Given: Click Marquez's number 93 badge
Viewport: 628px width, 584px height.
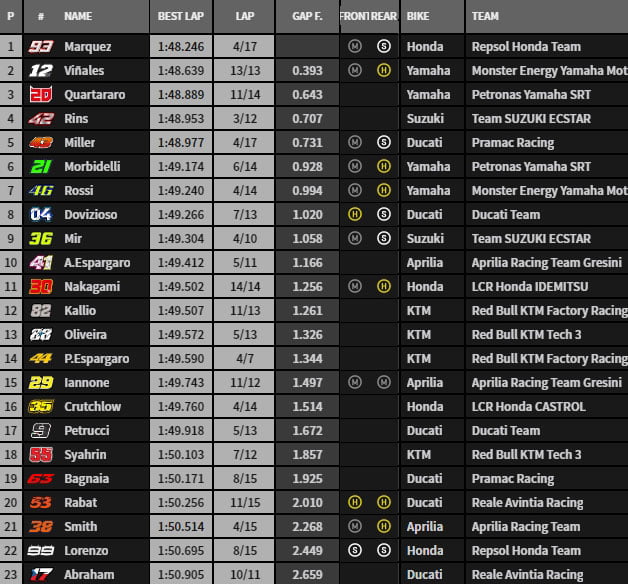Looking at the screenshot, I should (41, 47).
